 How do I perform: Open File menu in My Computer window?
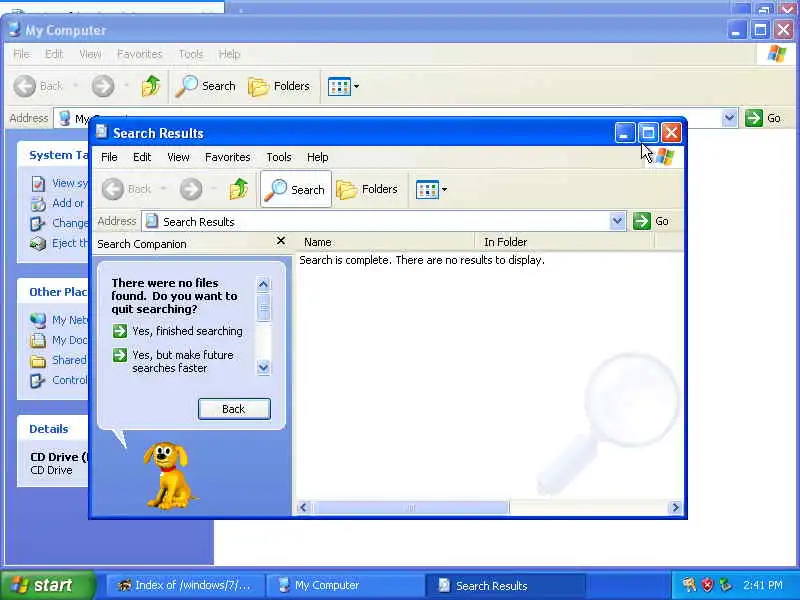(x=21, y=54)
